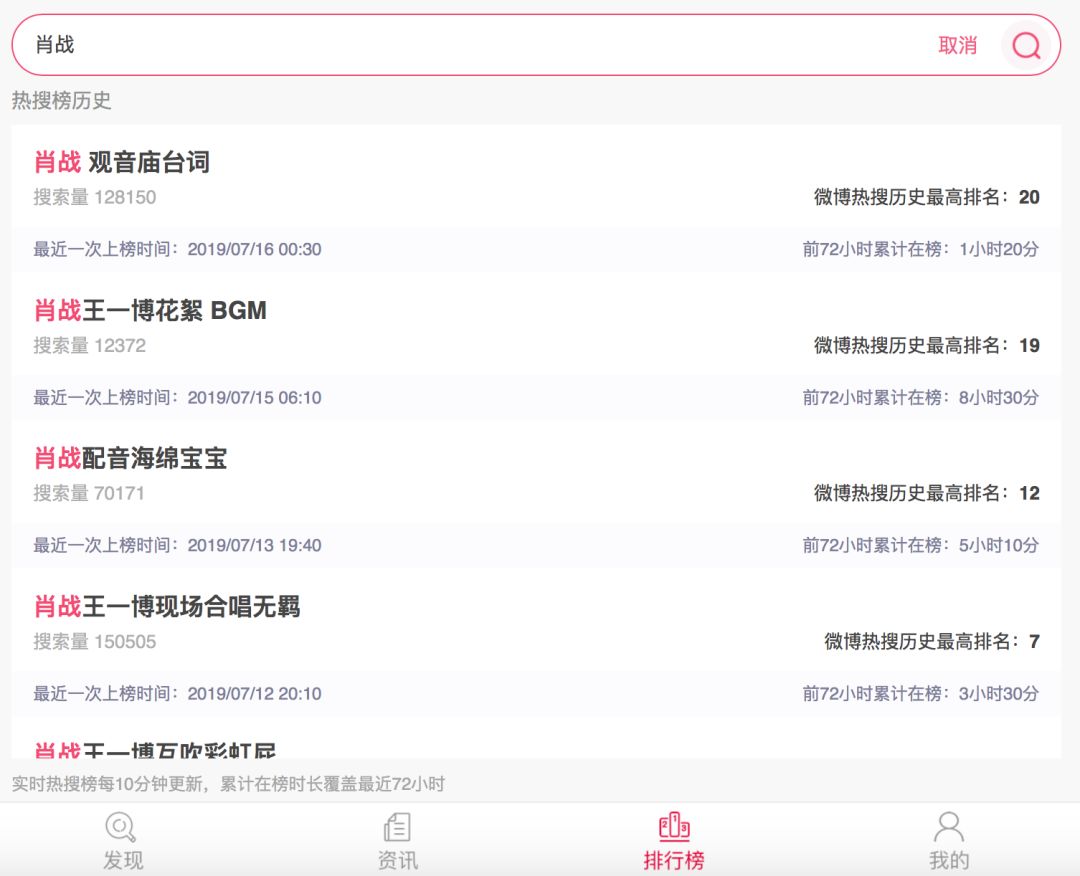
Task: Click the magnifier search icon button
Action: (1026, 45)
